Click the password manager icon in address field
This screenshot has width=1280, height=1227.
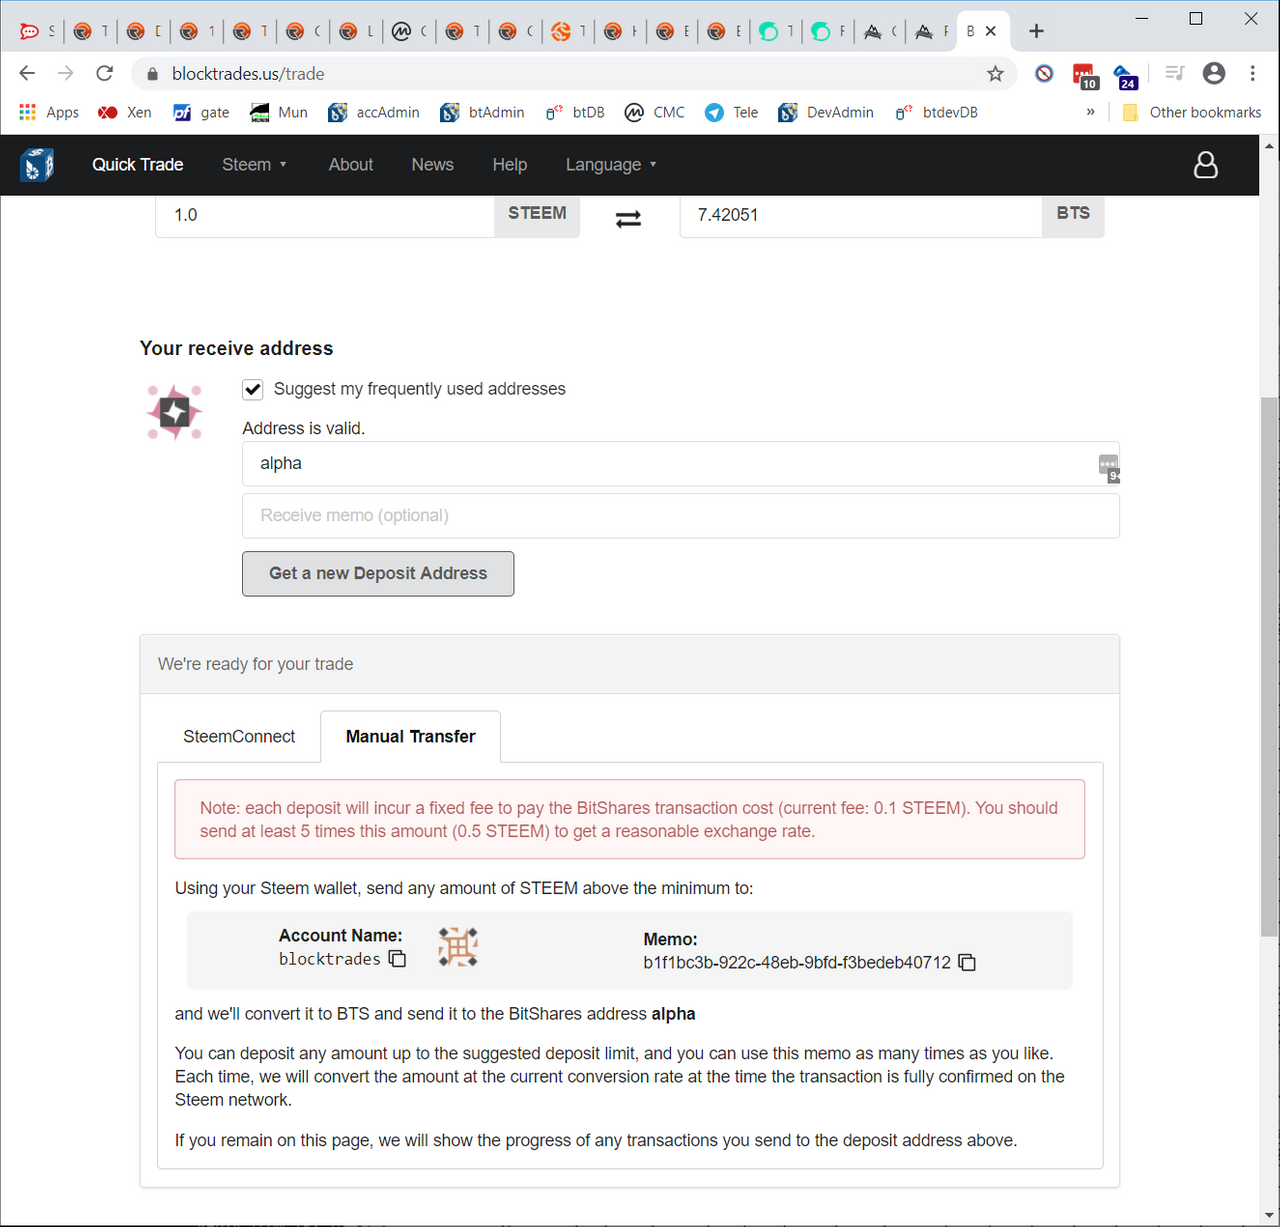click(1109, 466)
